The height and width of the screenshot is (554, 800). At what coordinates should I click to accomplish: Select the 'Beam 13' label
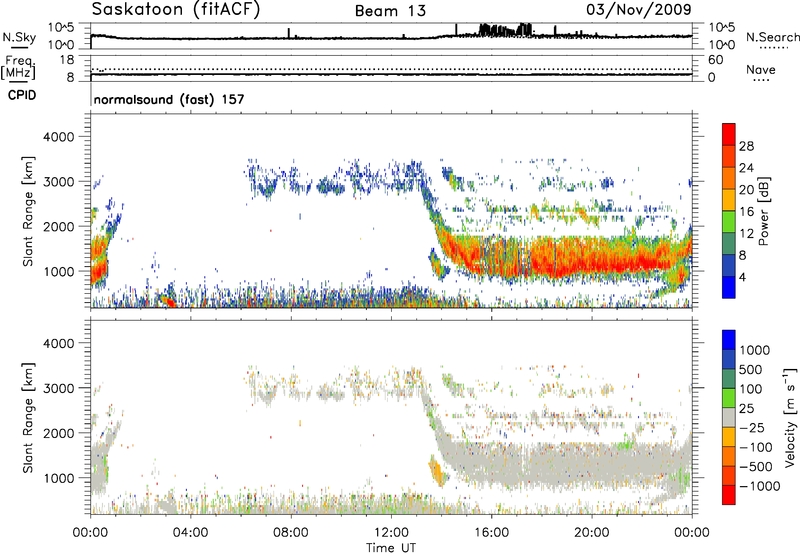390,11
